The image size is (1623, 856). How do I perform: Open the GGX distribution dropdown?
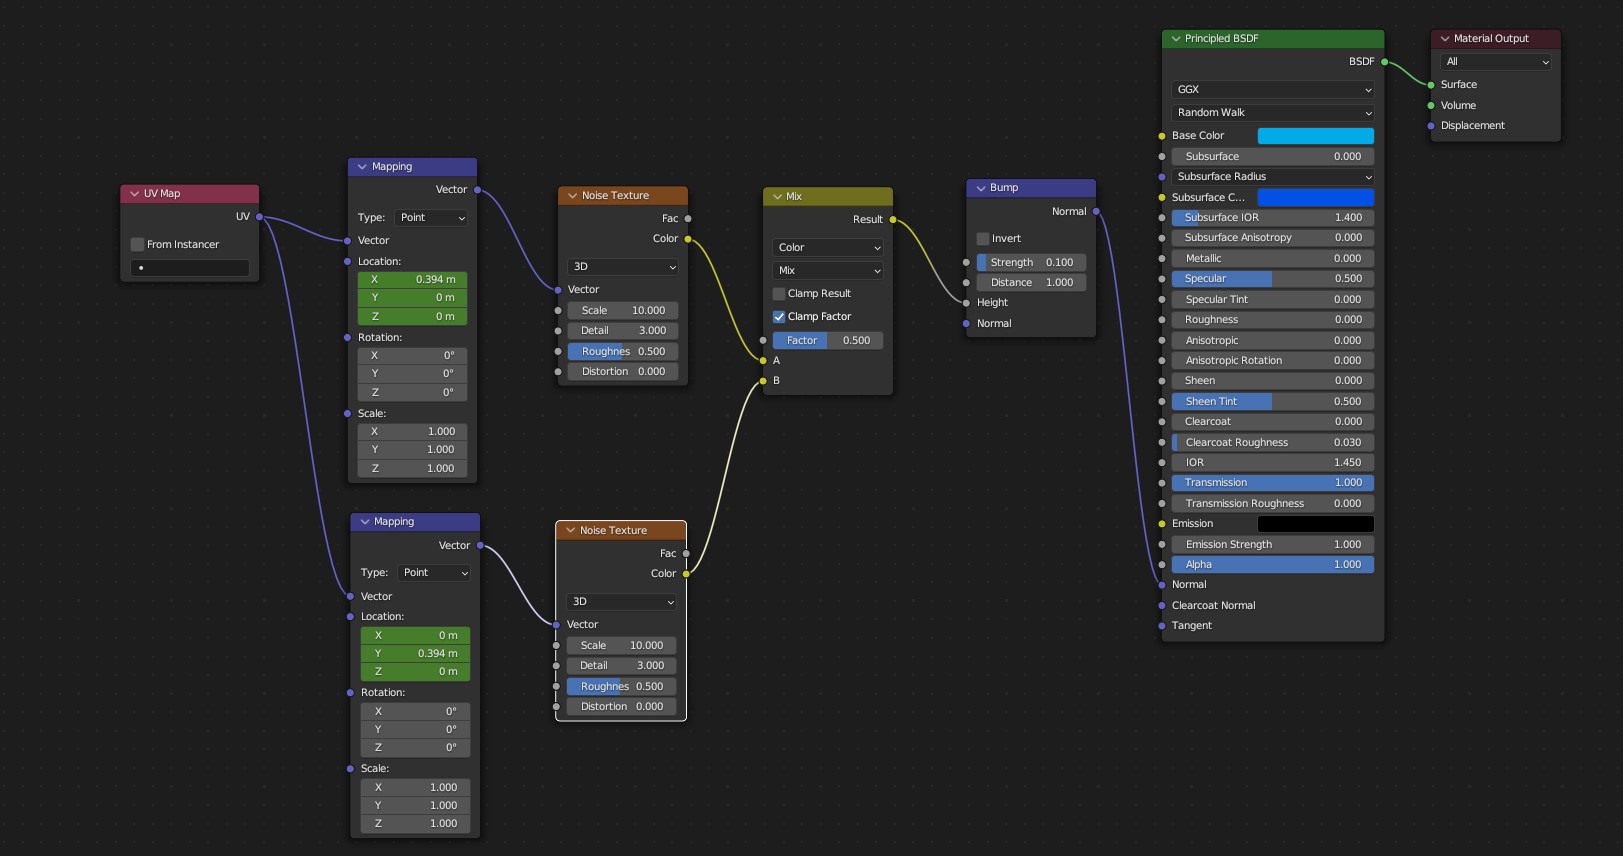click(x=1272, y=90)
